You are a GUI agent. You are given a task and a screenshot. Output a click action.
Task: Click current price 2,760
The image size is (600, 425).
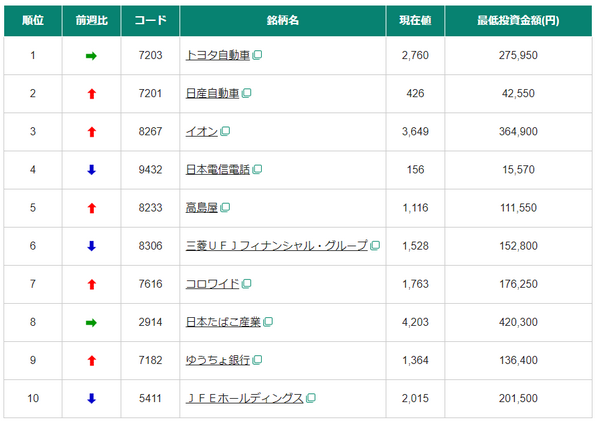tap(415, 55)
